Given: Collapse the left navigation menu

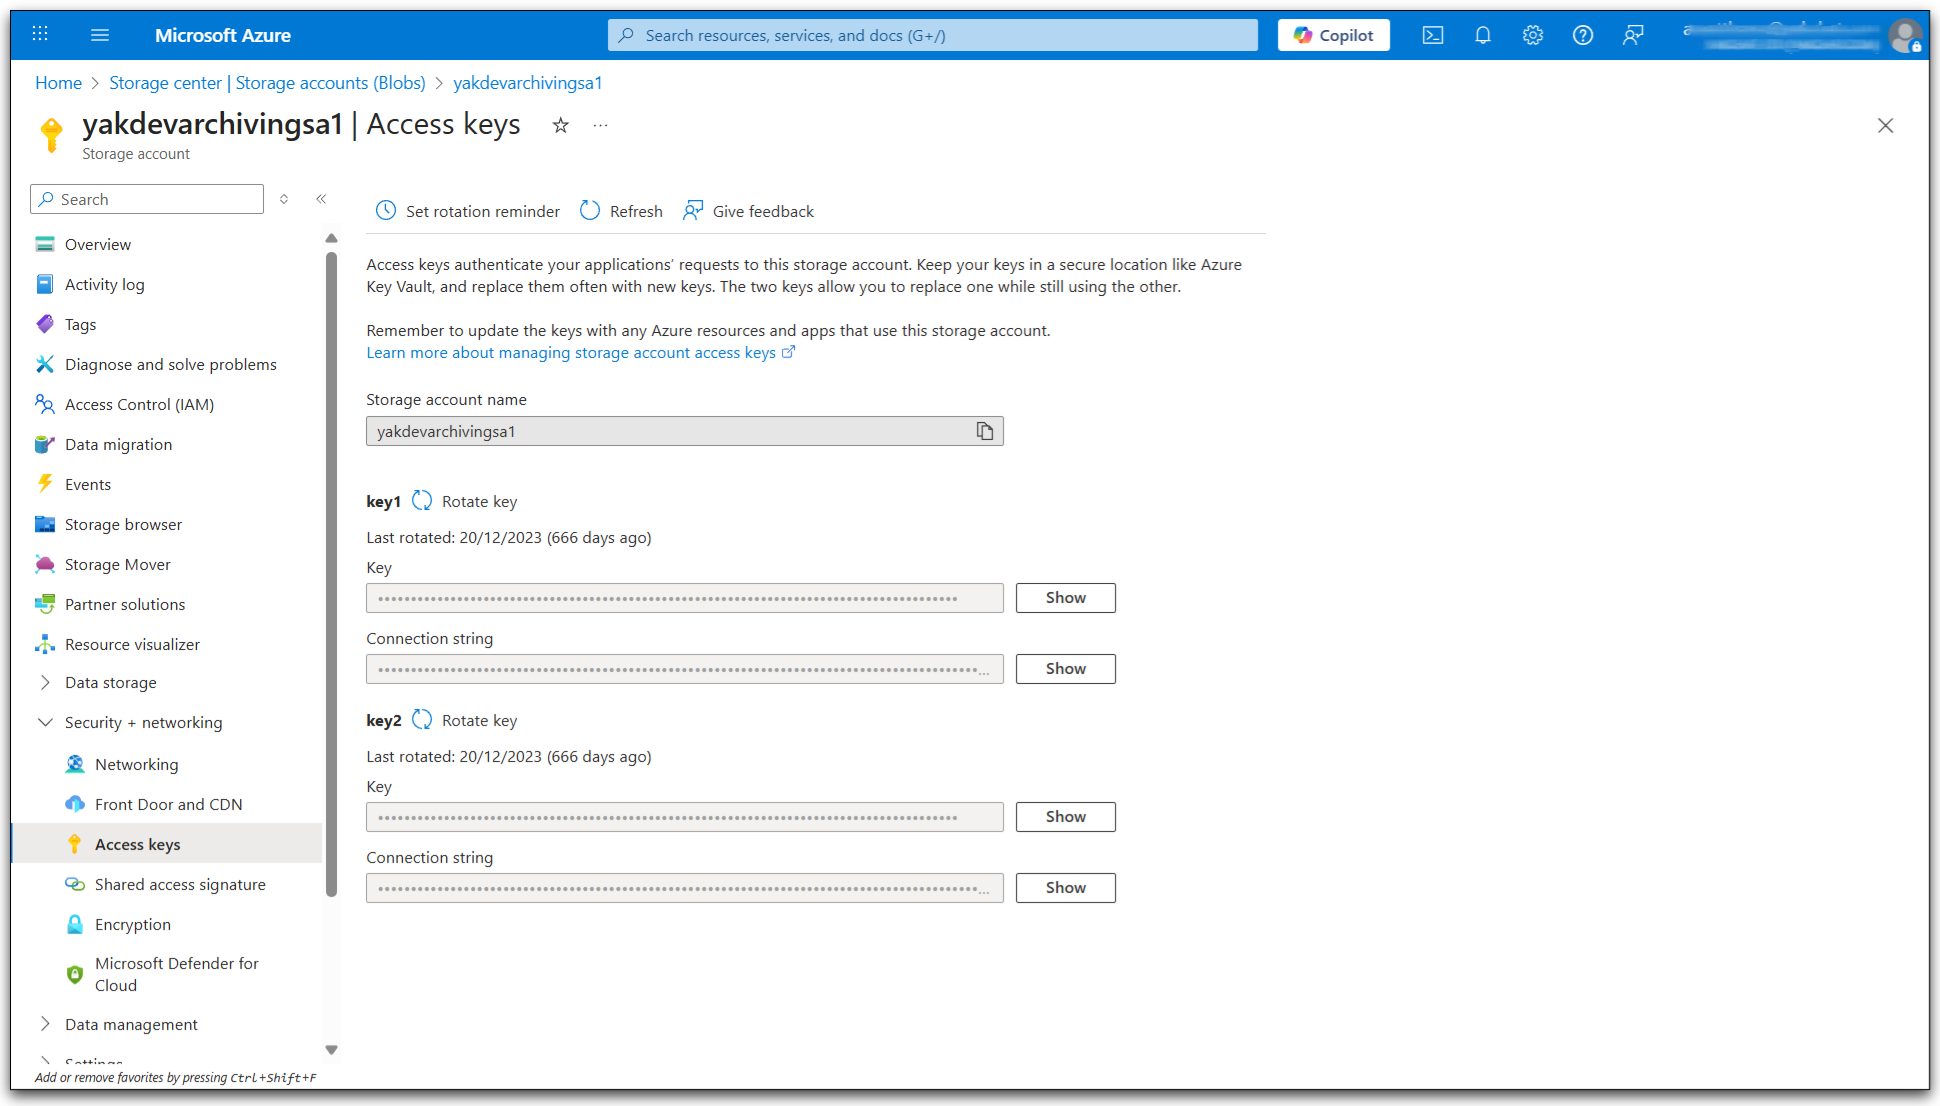Looking at the screenshot, I should coord(321,199).
